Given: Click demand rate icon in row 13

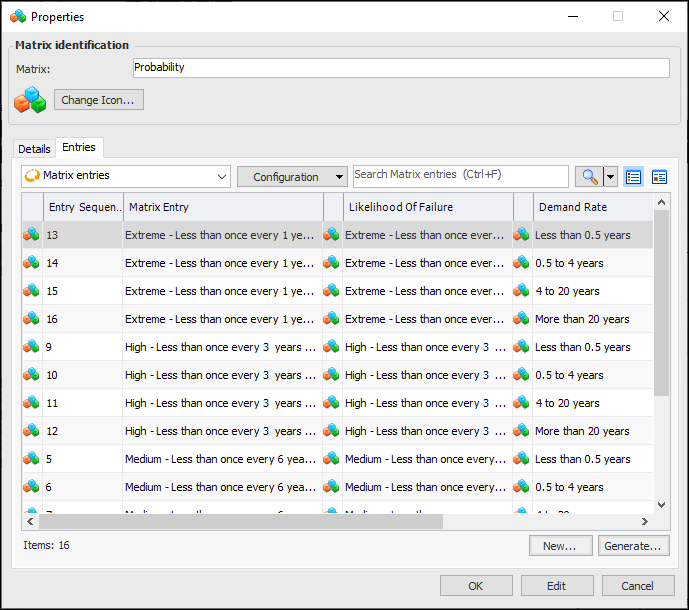Looking at the screenshot, I should pos(521,235).
